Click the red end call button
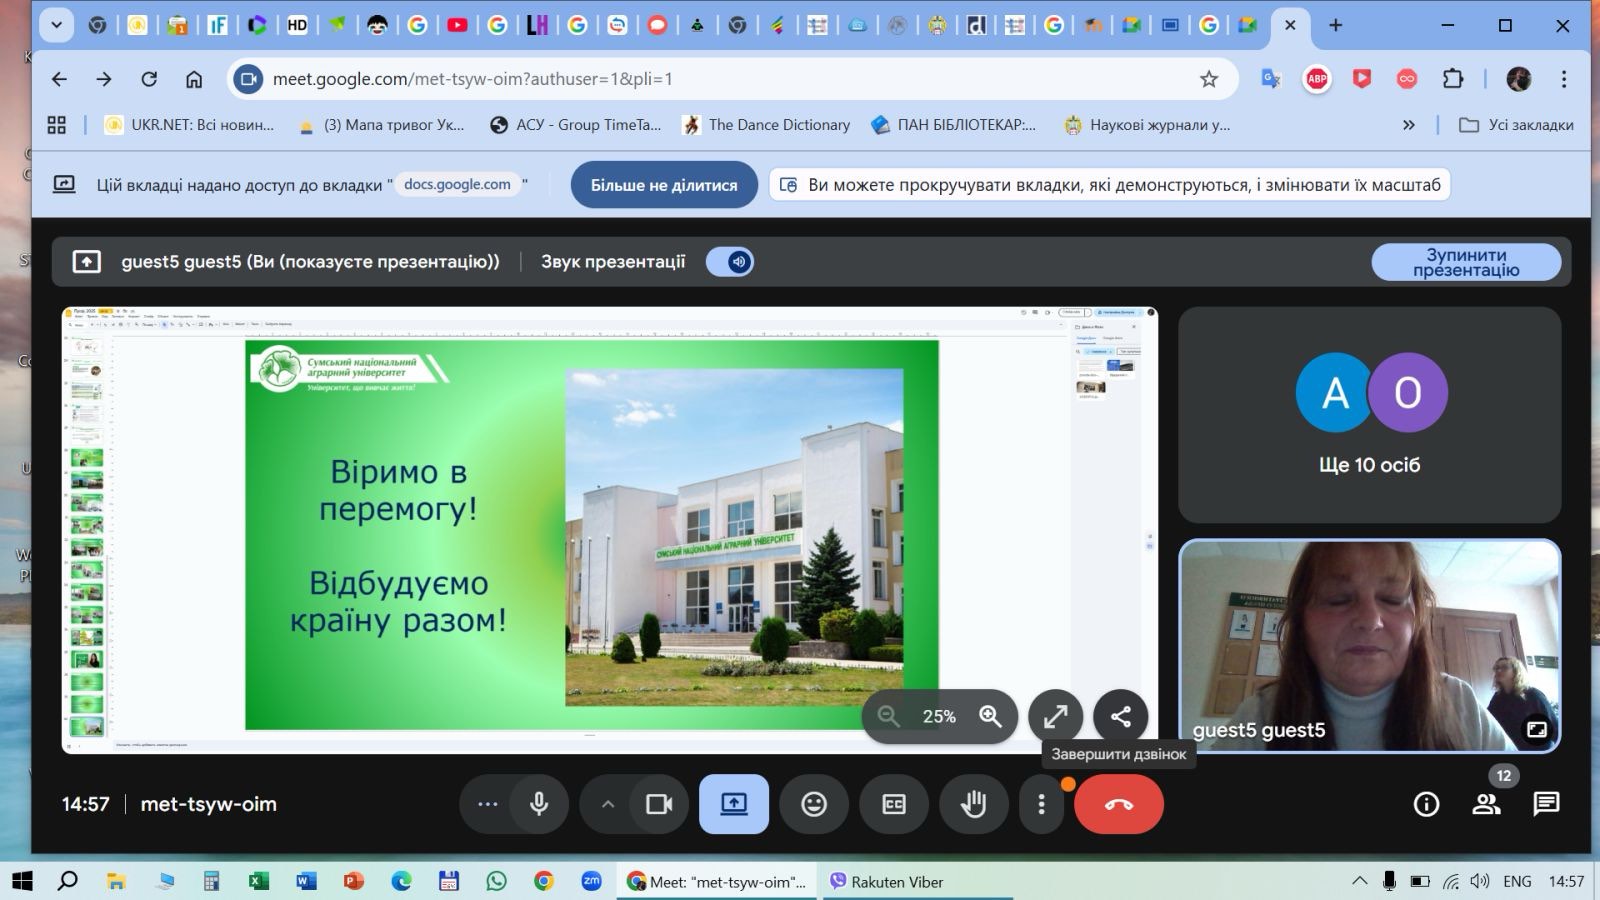The width and height of the screenshot is (1600, 900). (1118, 804)
